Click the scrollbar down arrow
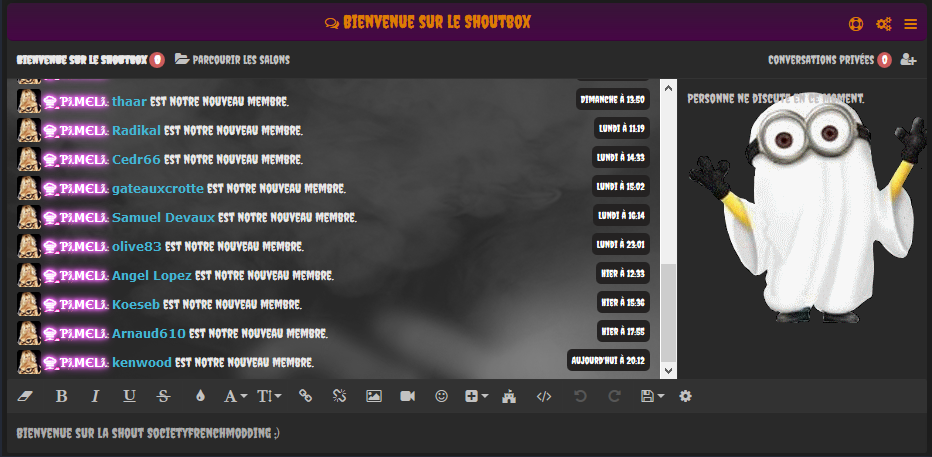This screenshot has width=932, height=457. click(x=669, y=371)
